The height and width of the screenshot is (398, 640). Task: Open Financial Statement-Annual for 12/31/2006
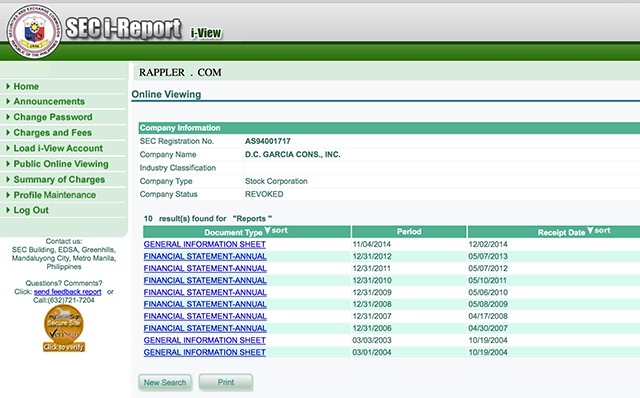(205, 328)
